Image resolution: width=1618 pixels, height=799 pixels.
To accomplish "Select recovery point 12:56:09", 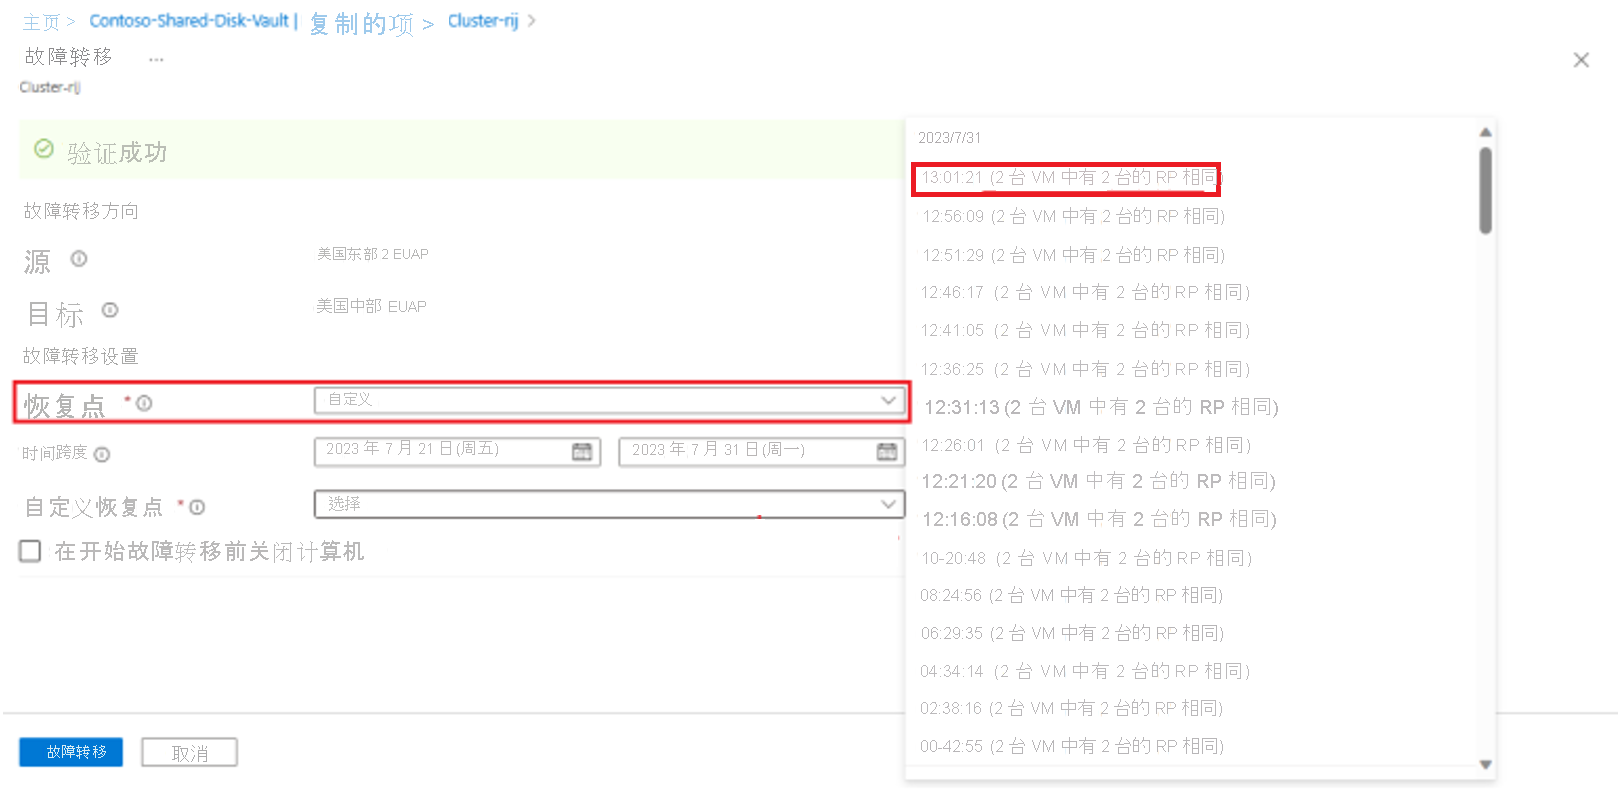I will coord(1072,216).
